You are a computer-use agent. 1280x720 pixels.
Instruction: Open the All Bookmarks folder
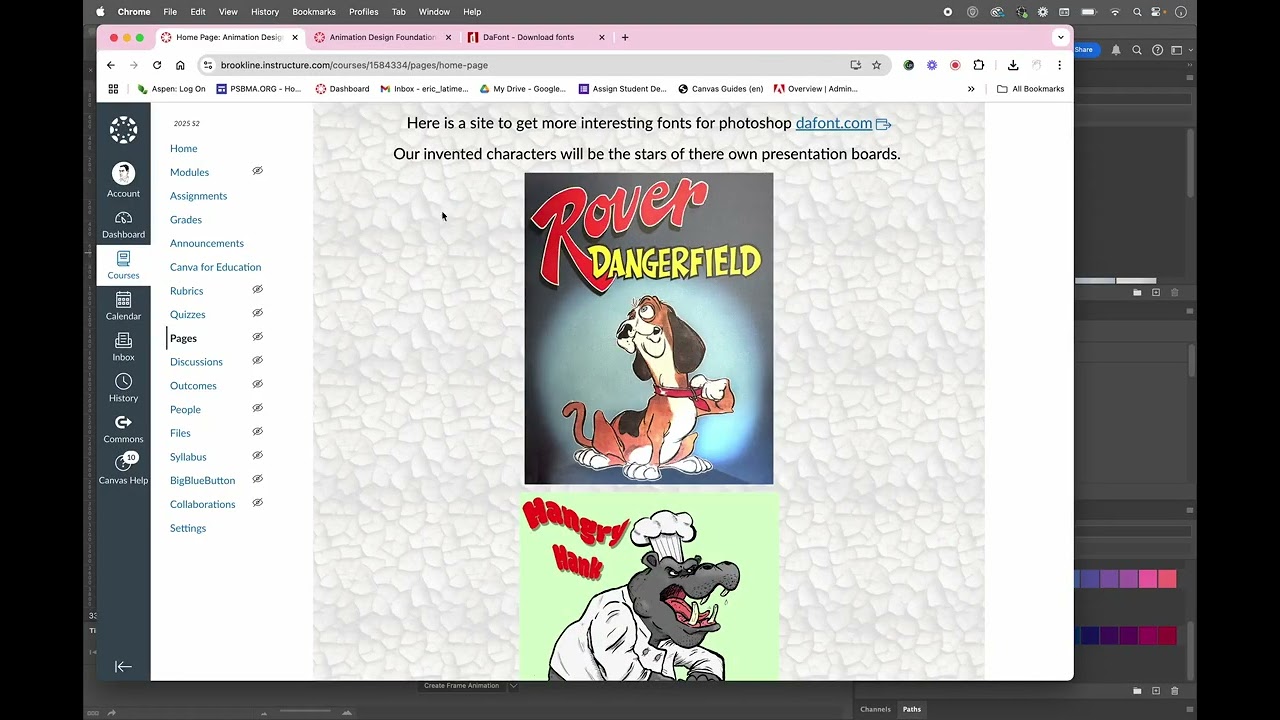pyautogui.click(x=1030, y=89)
